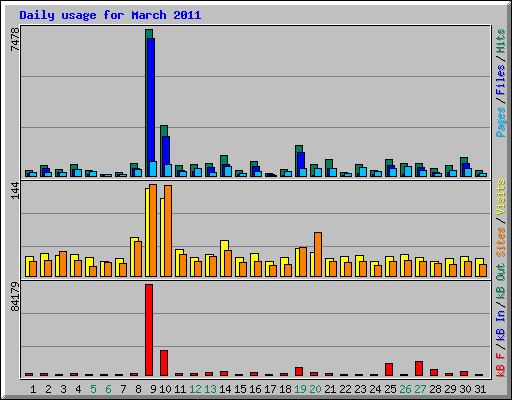
Task: Click the day 20 green axis label
Action: point(315,389)
